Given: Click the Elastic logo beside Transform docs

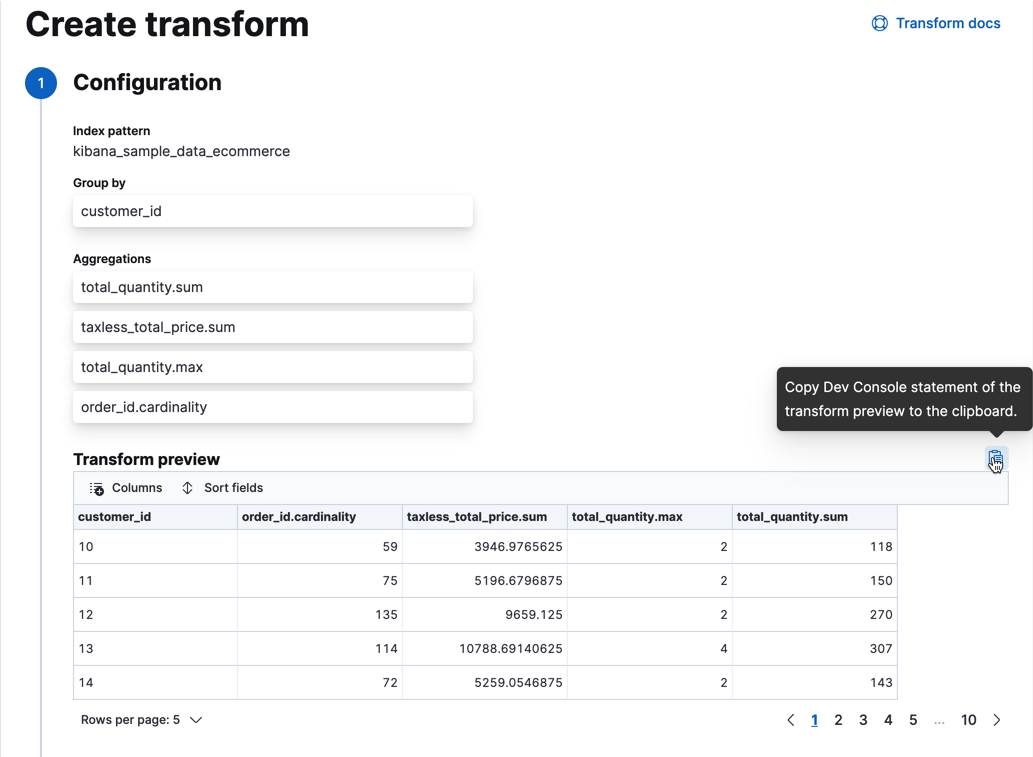Looking at the screenshot, I should (879, 22).
